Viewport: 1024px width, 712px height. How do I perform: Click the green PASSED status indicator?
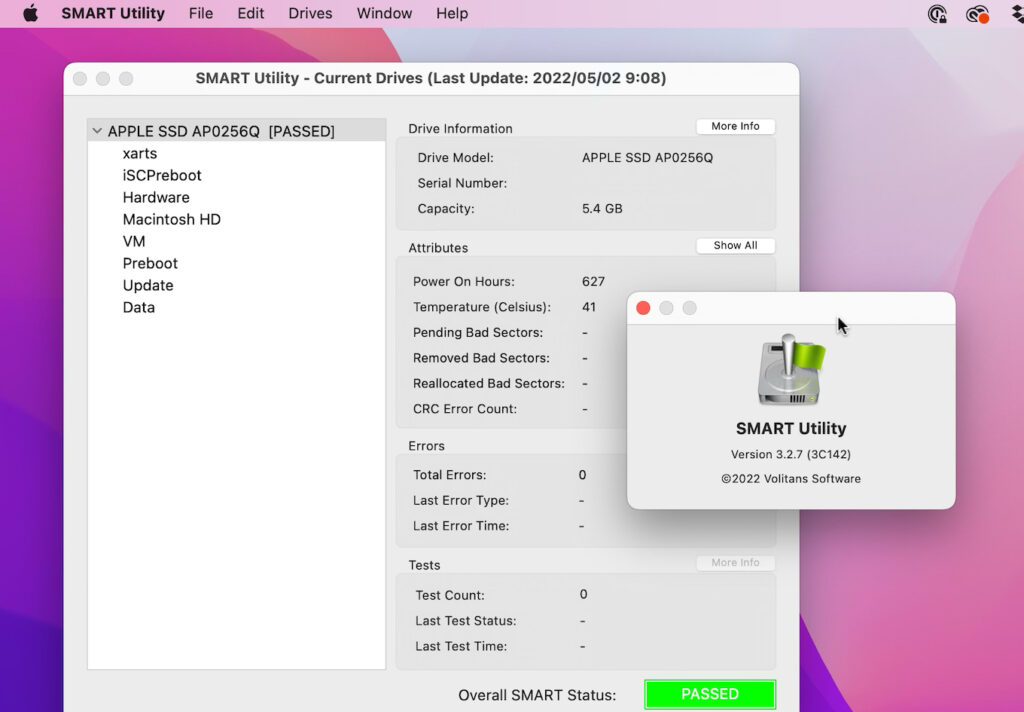click(x=710, y=694)
